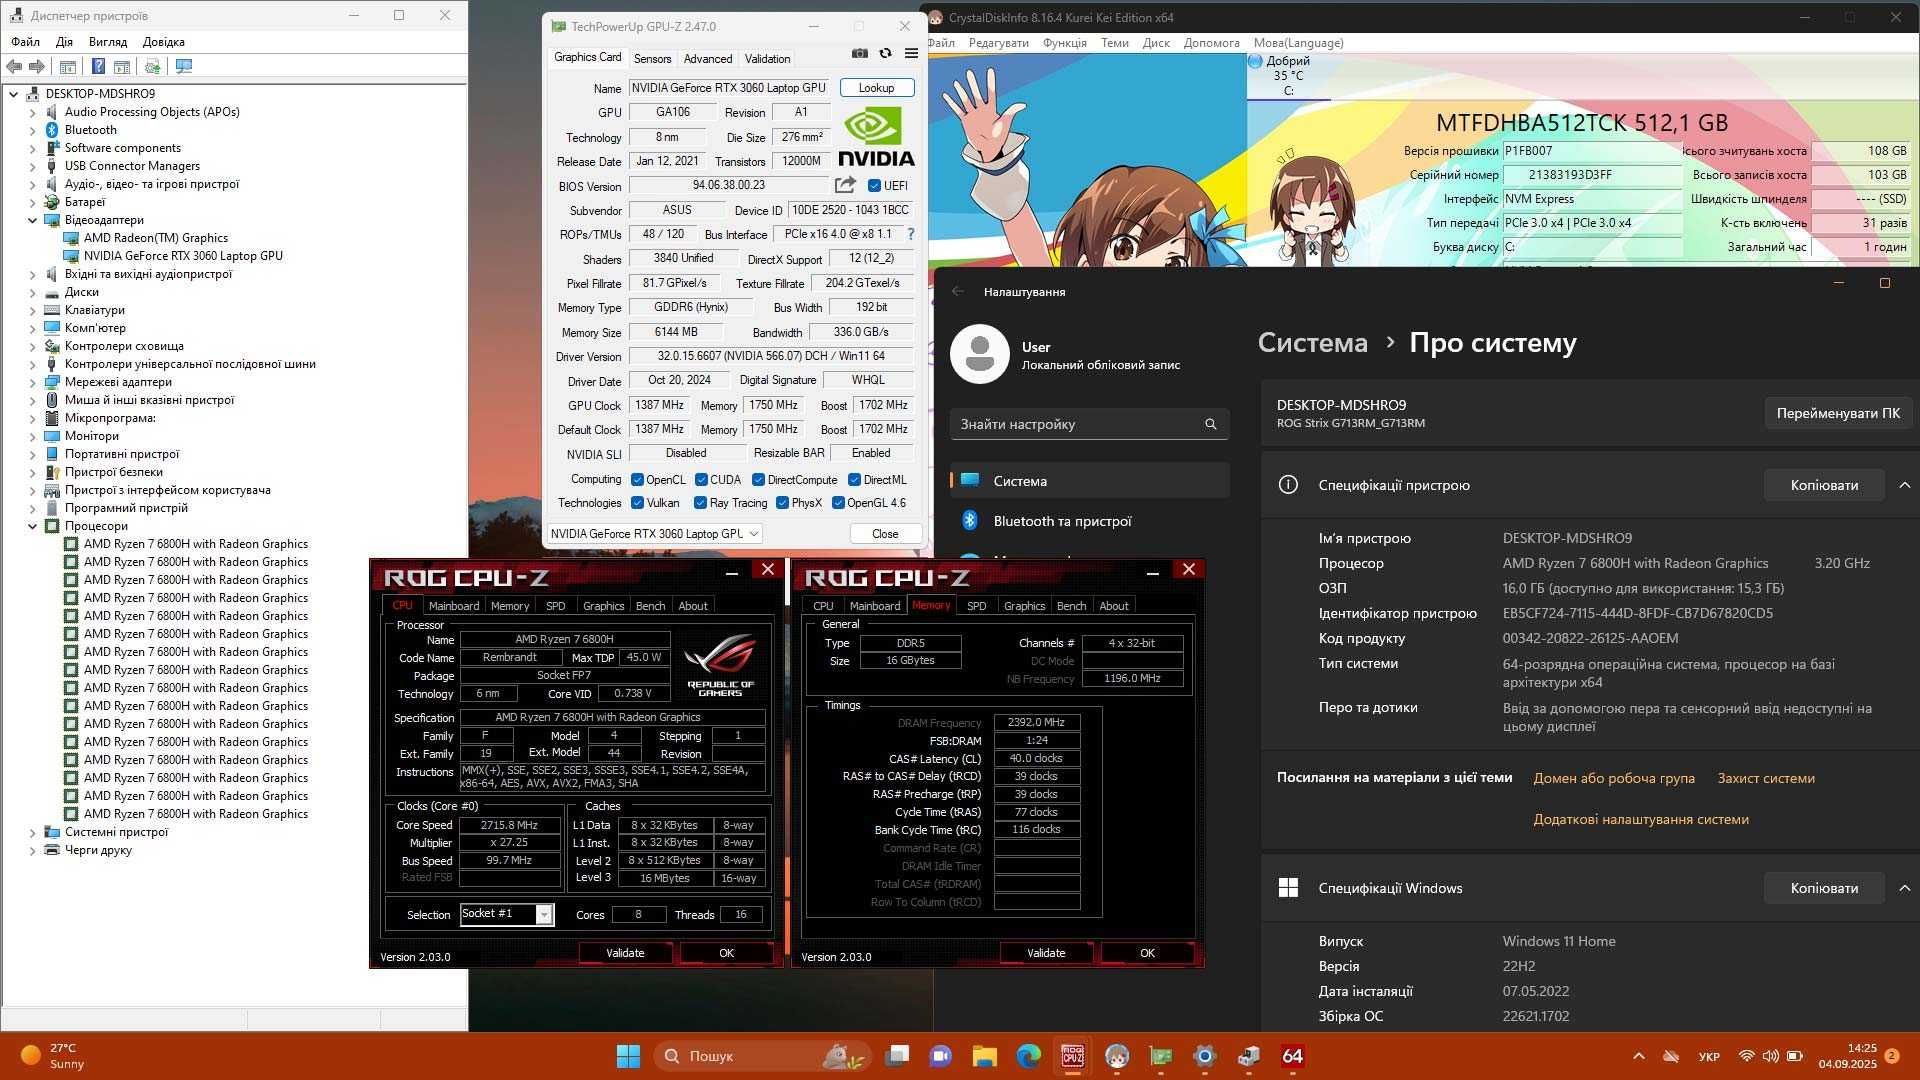Screen dimensions: 1920x1080
Task: Select NVIDIA GeForce RTX 3060 Laptop GPU tree item
Action: point(183,256)
